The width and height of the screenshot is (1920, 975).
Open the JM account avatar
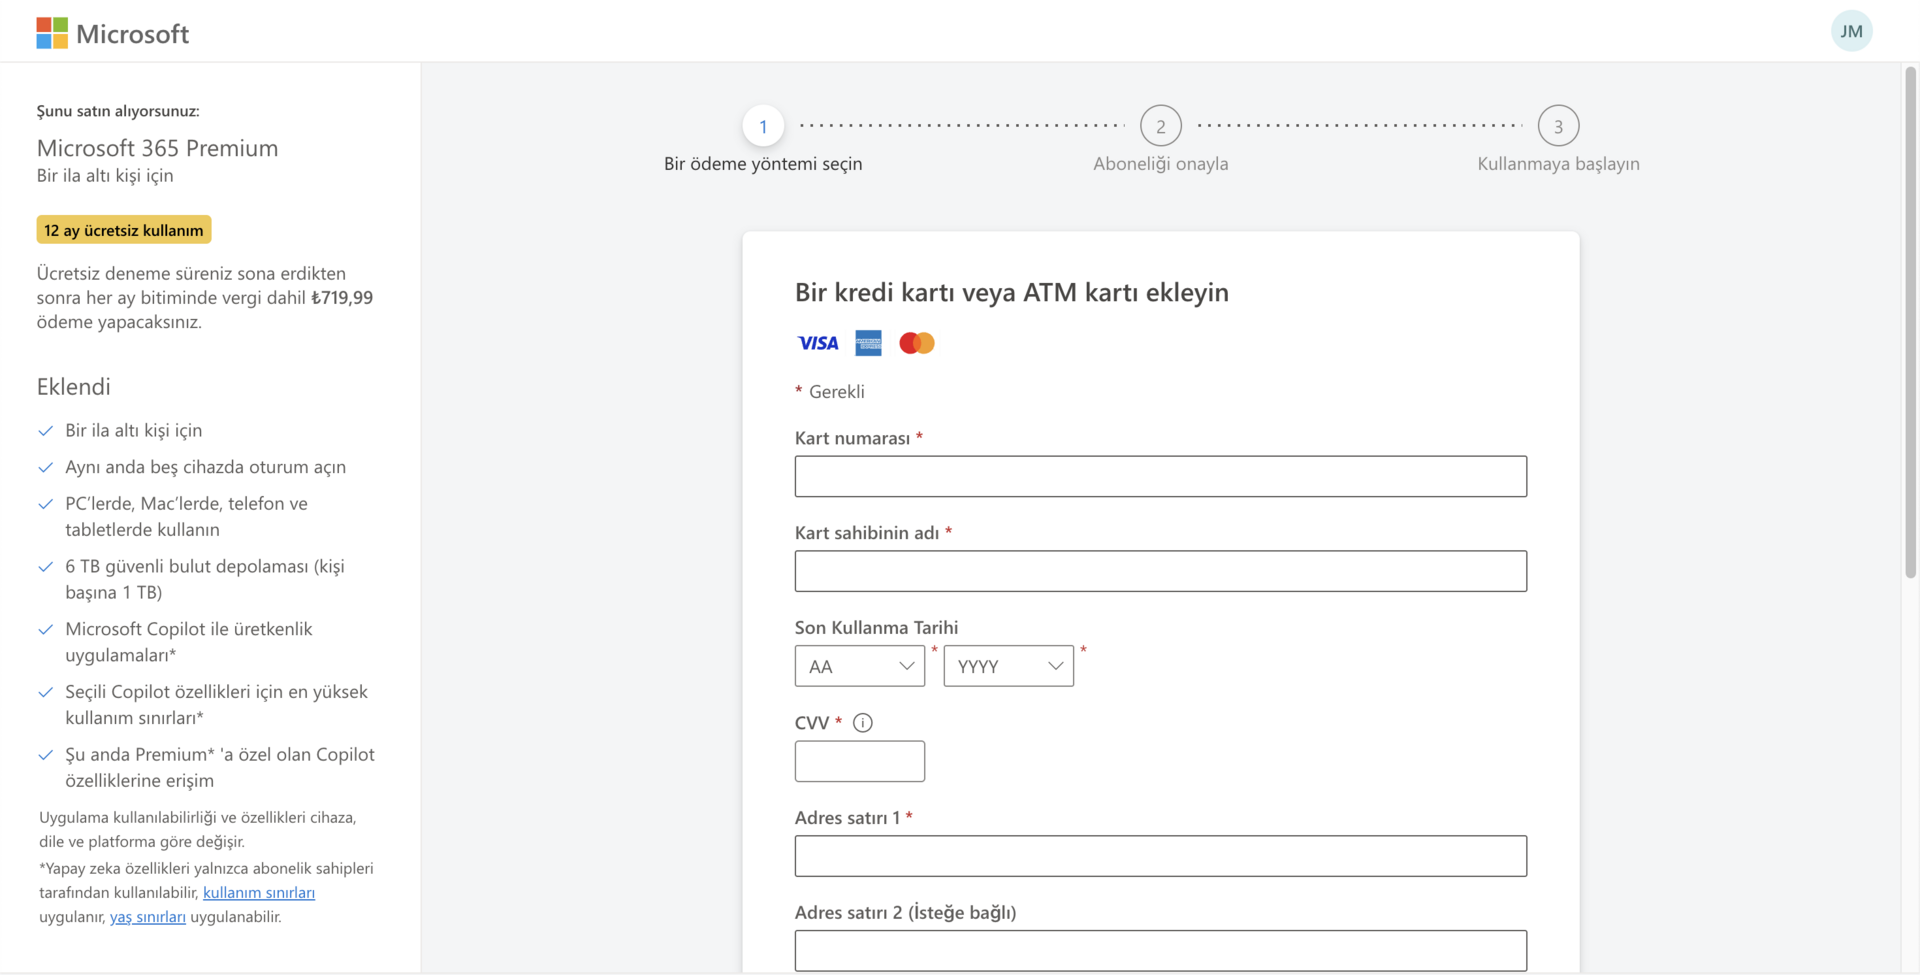(1851, 31)
